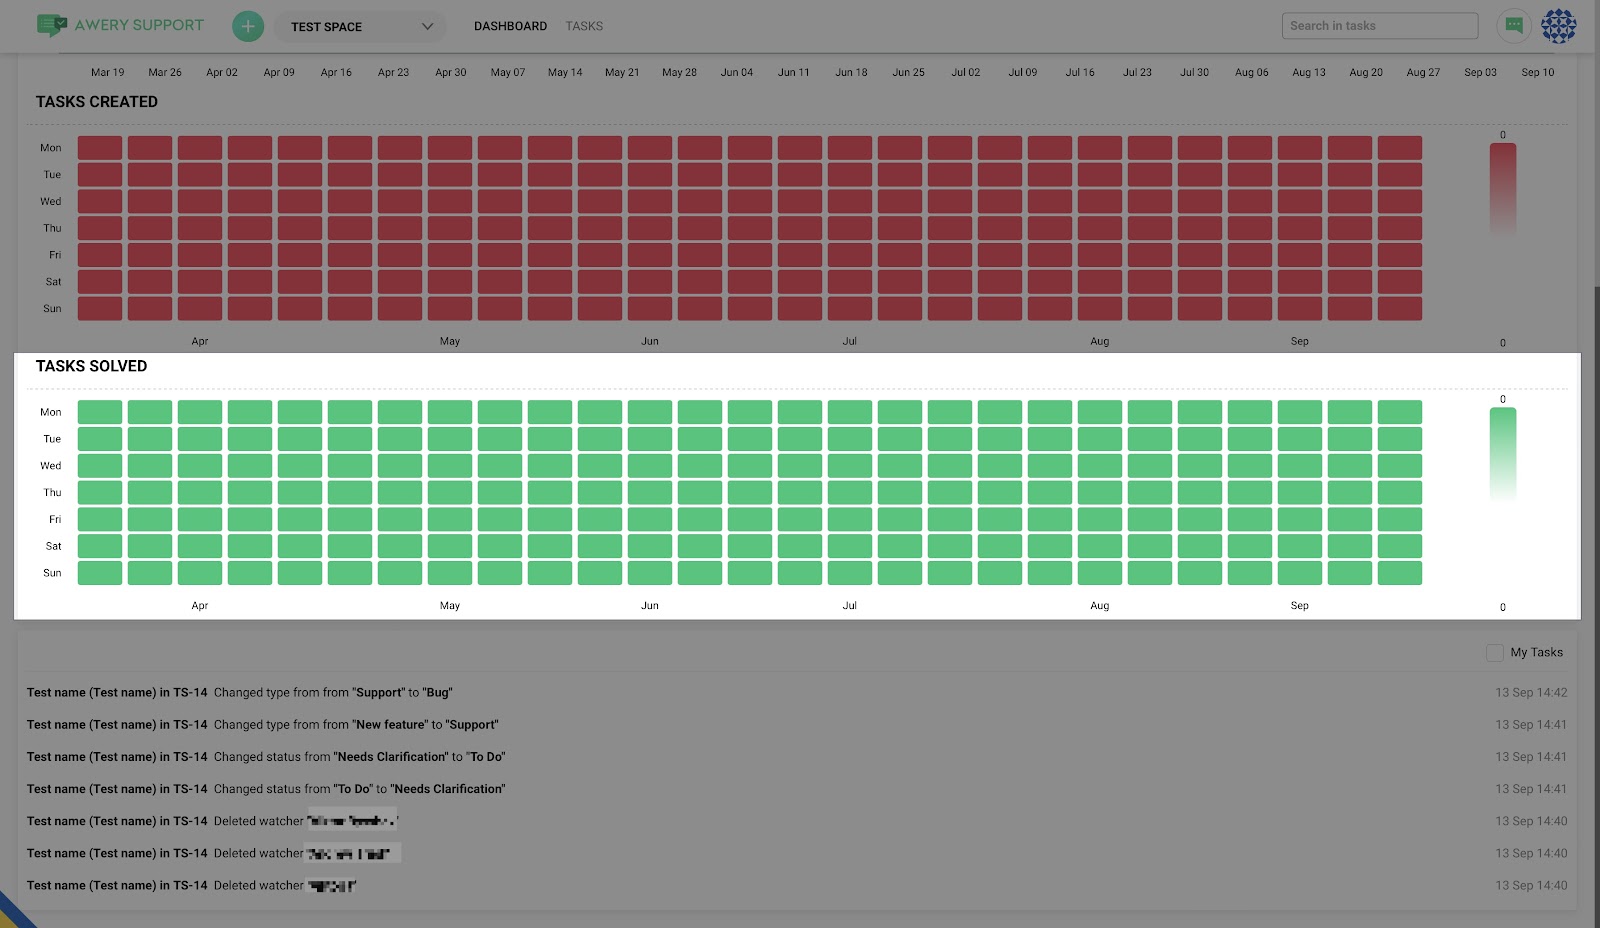The image size is (1600, 928).
Task: Select last Monday cell in Tasks Solved heatmap
Action: 1399,412
